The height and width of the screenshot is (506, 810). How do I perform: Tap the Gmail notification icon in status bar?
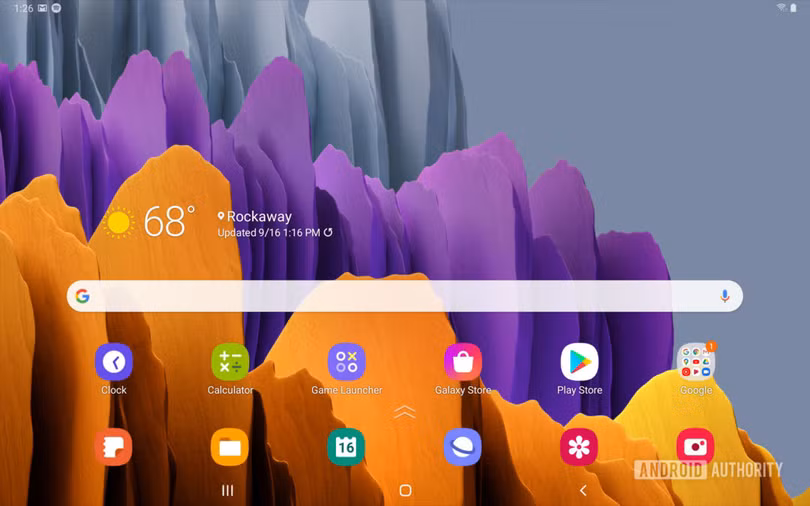coord(43,8)
